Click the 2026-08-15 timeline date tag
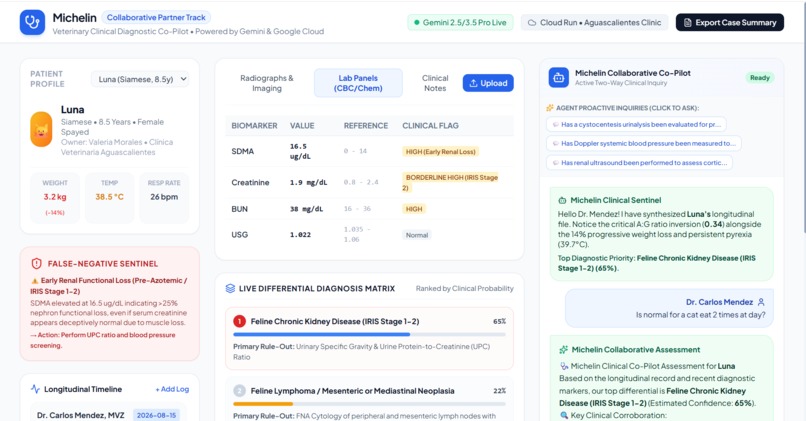806x421 pixels. pyautogui.click(x=156, y=415)
